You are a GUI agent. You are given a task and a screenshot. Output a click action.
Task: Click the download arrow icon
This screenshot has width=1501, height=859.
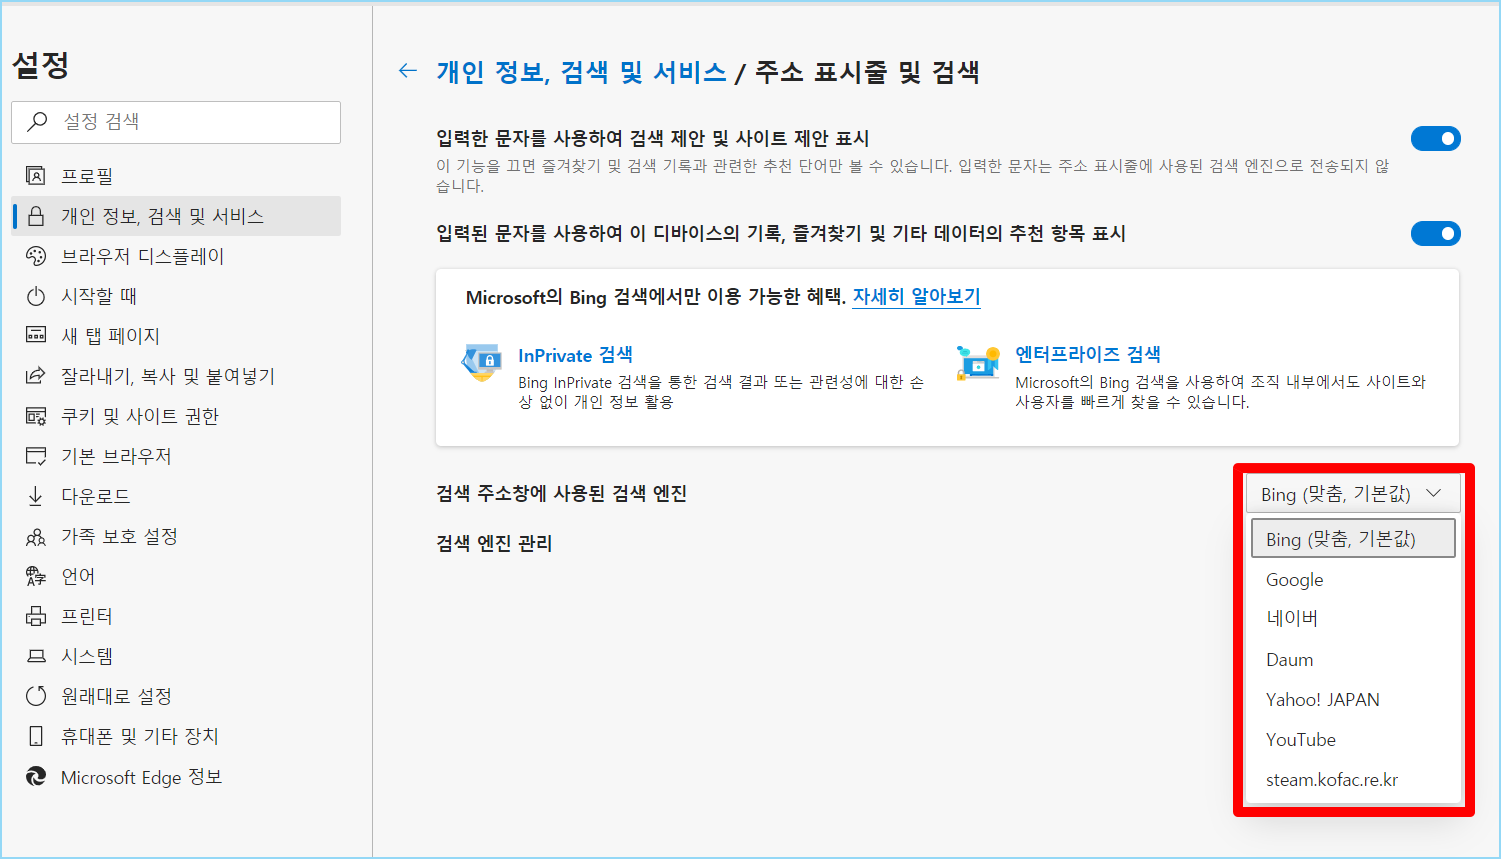tap(36, 496)
